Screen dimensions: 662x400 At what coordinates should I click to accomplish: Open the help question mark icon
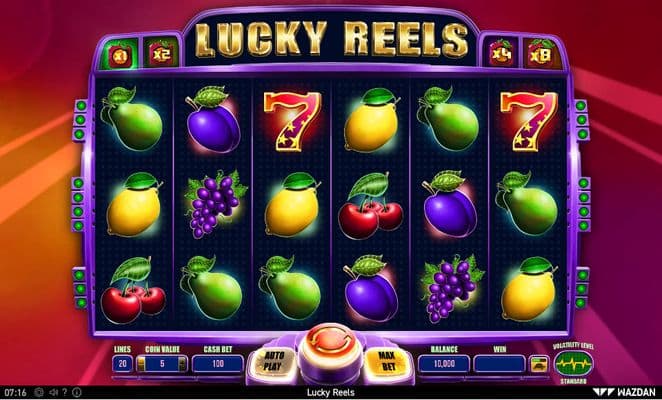65,392
